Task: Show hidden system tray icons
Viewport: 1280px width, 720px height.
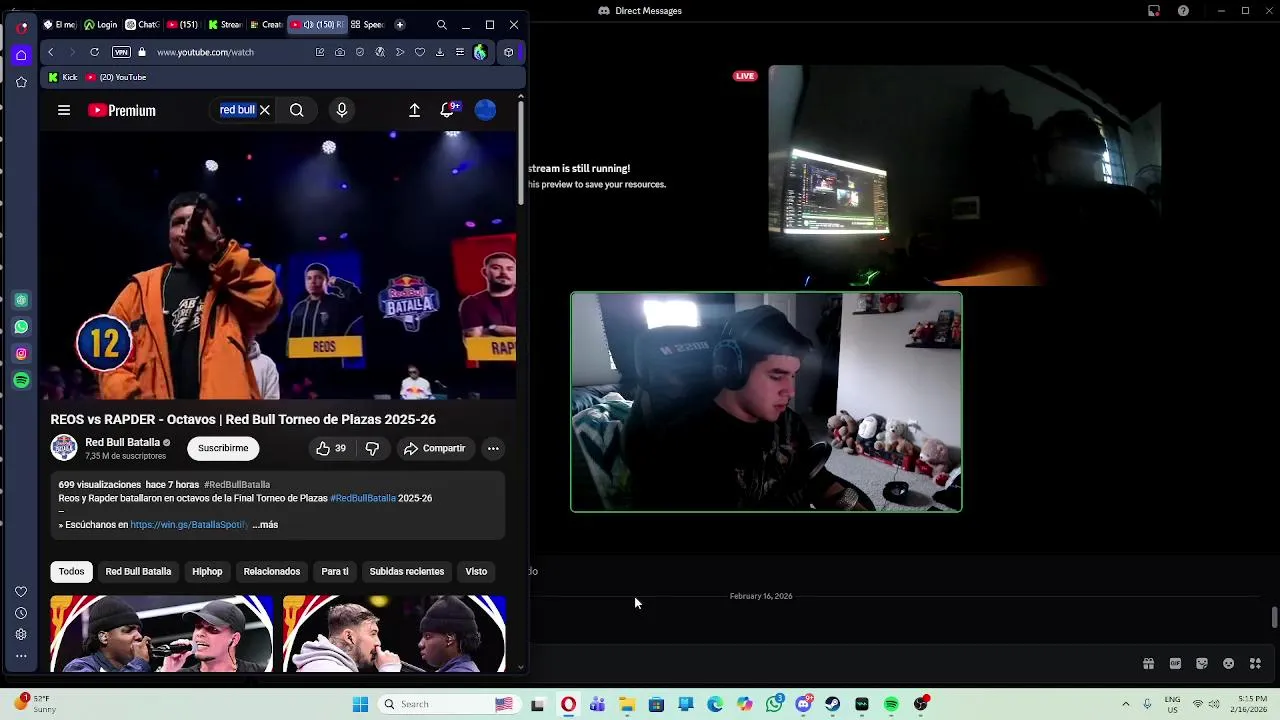Action: click(x=1125, y=704)
